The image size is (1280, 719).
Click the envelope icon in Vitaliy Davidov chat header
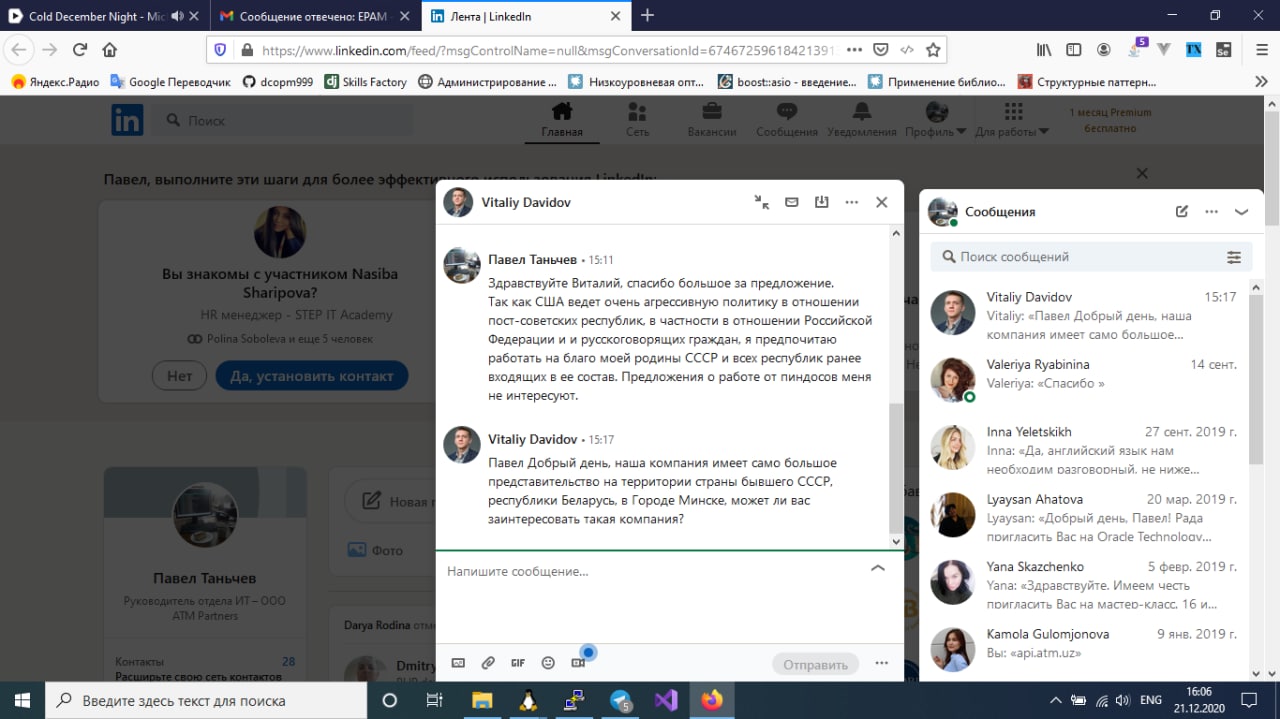pyautogui.click(x=792, y=202)
